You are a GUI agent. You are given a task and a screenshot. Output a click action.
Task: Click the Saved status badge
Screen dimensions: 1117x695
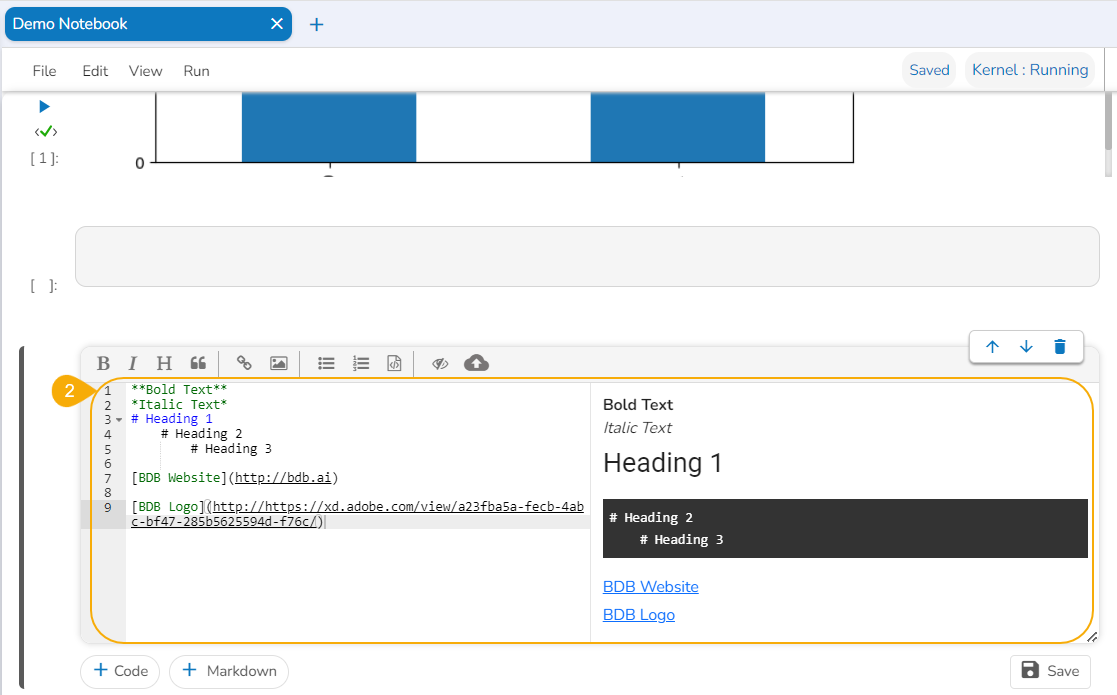[x=929, y=70]
